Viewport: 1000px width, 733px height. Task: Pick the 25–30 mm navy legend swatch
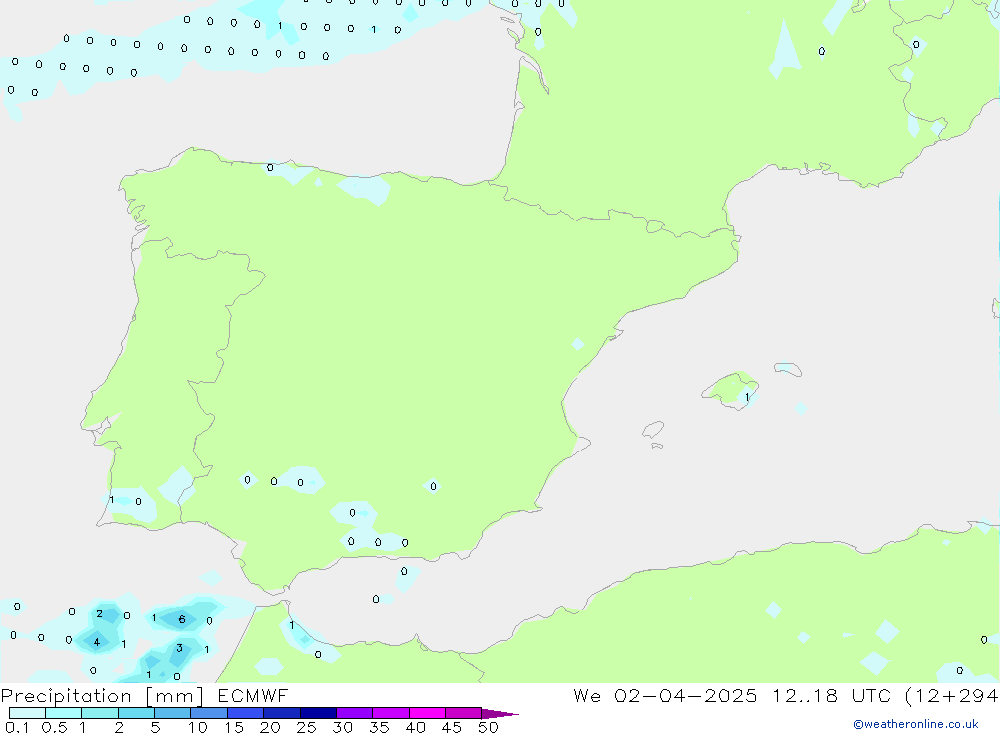pyautogui.click(x=318, y=713)
